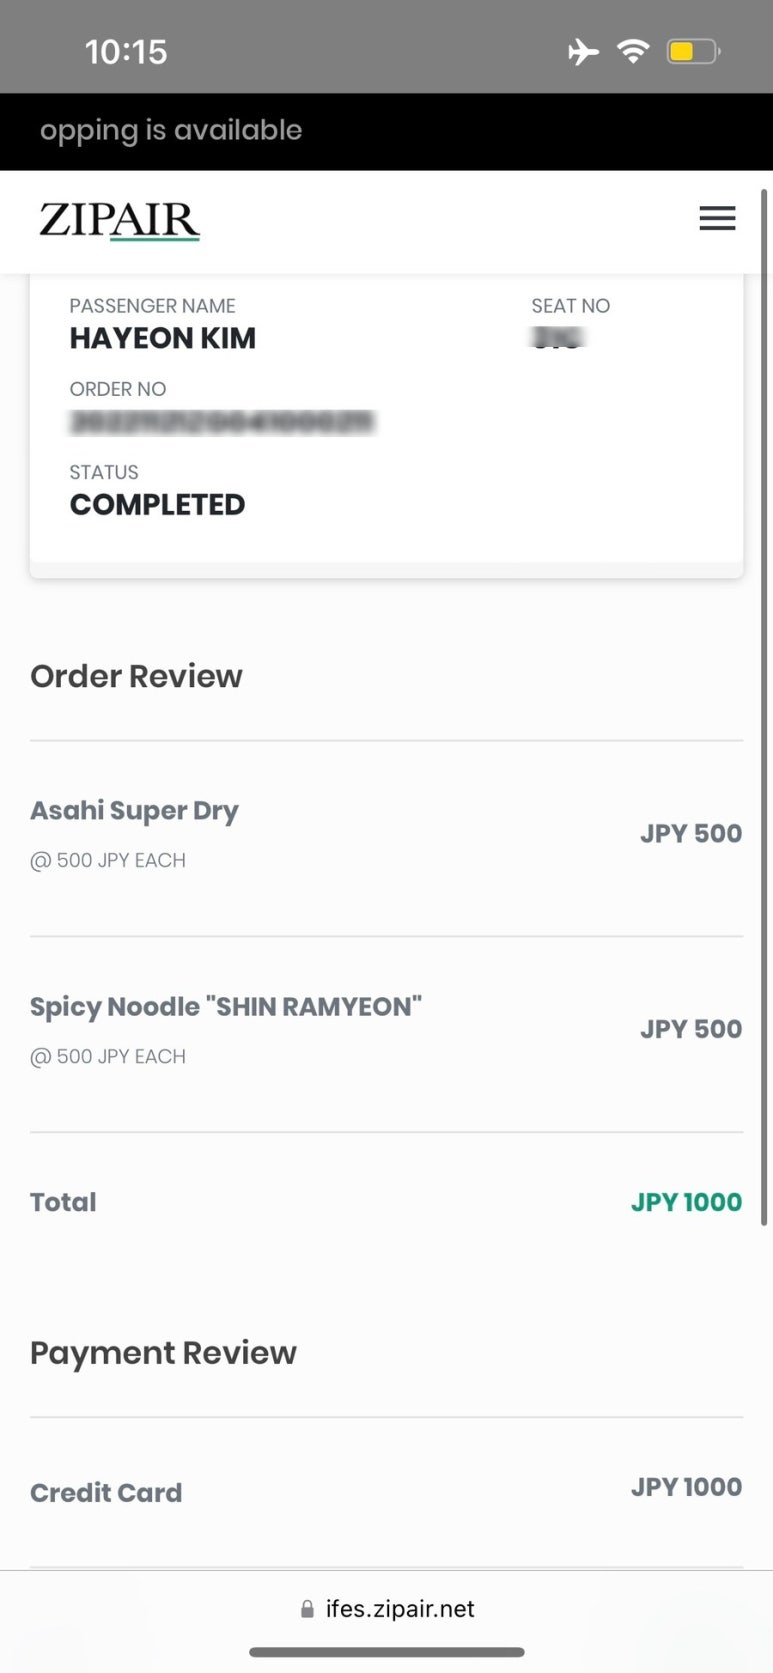Select the ifes.zipair.net address bar

(x=387, y=1609)
